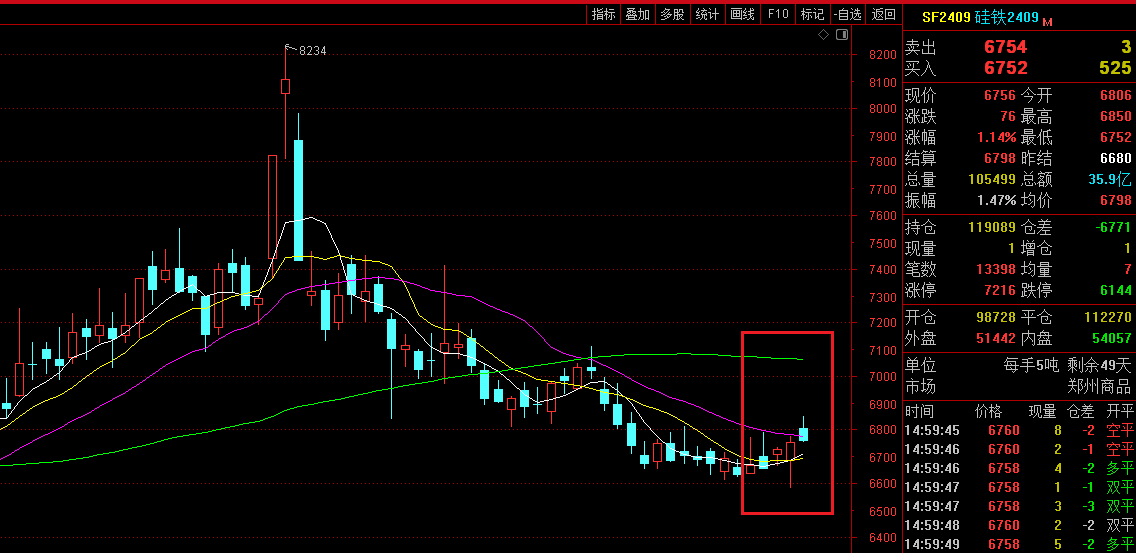This screenshot has width=1136, height=553.
Task: Toggle the side panel layout icon
Action: tap(840, 34)
